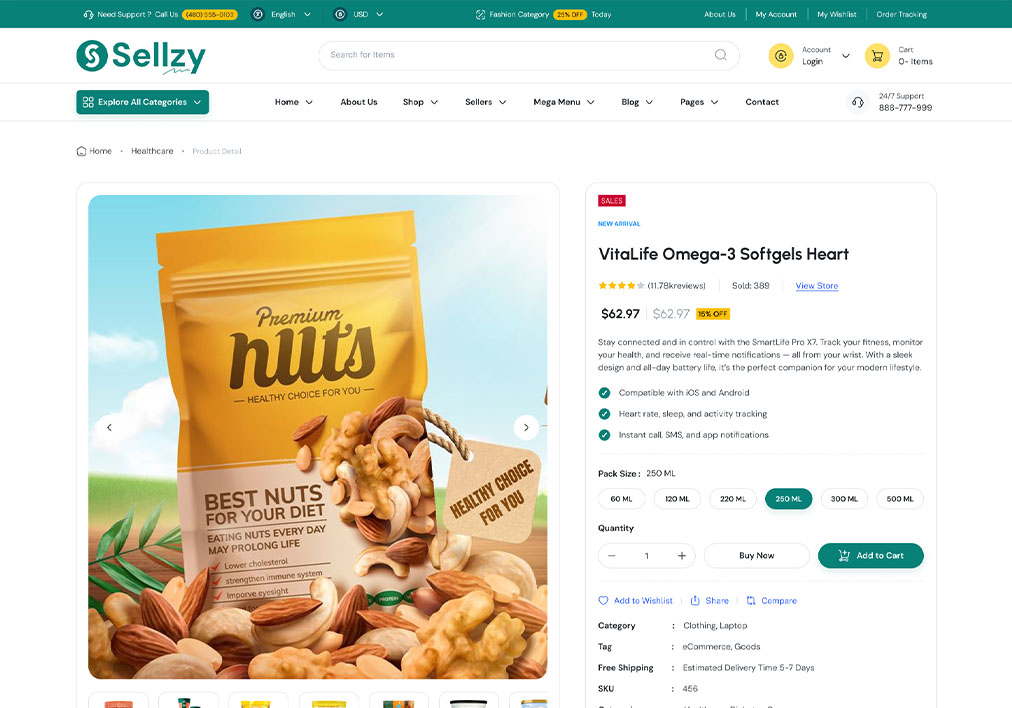Go to previous product image arrow
The image size is (1012, 708).
[109, 427]
